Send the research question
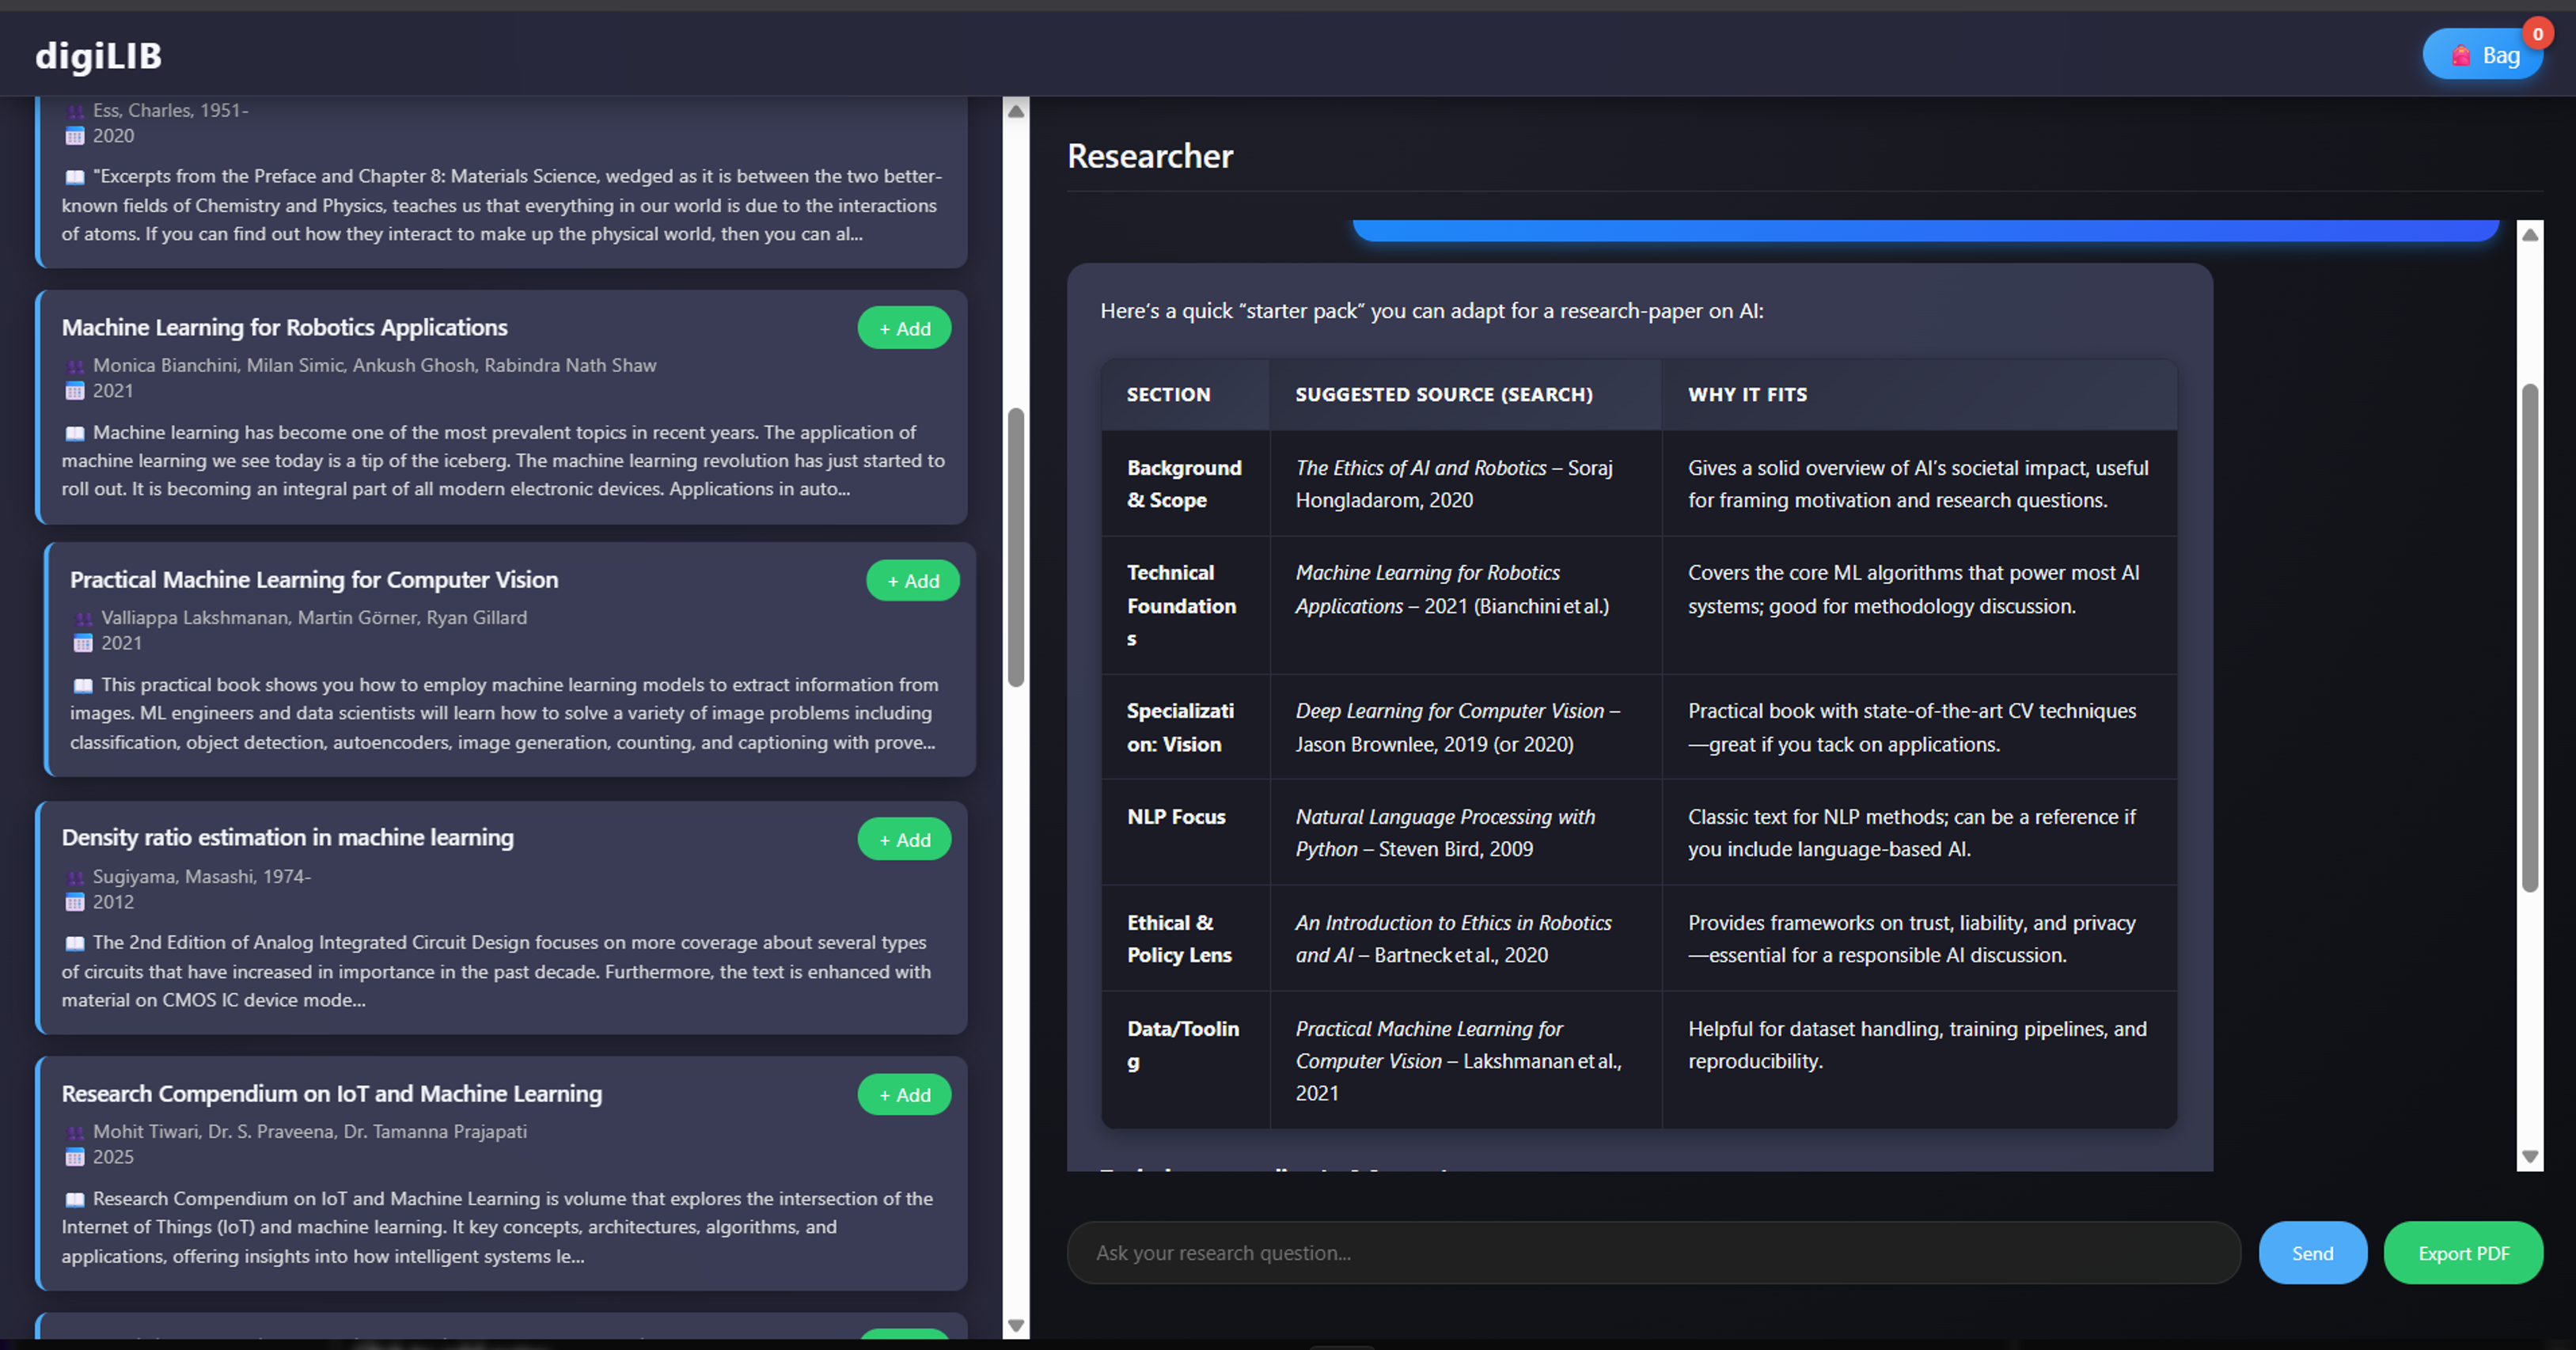 pyautogui.click(x=2311, y=1253)
